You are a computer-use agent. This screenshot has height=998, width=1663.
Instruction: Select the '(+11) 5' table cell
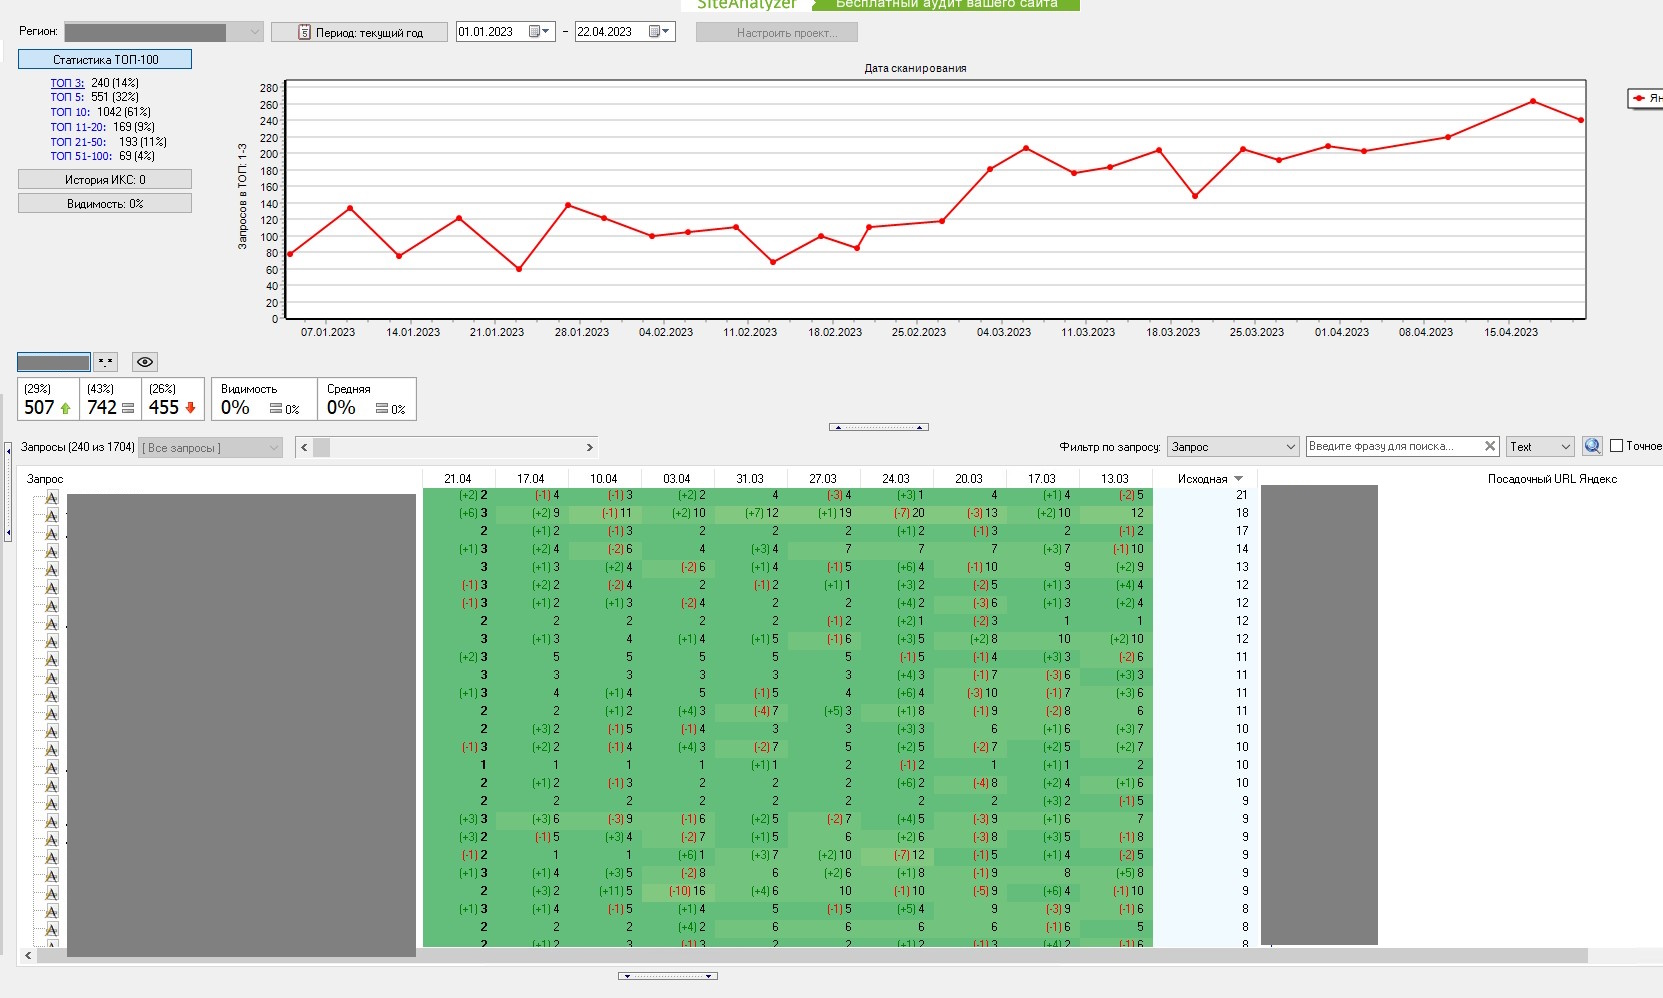coord(604,891)
